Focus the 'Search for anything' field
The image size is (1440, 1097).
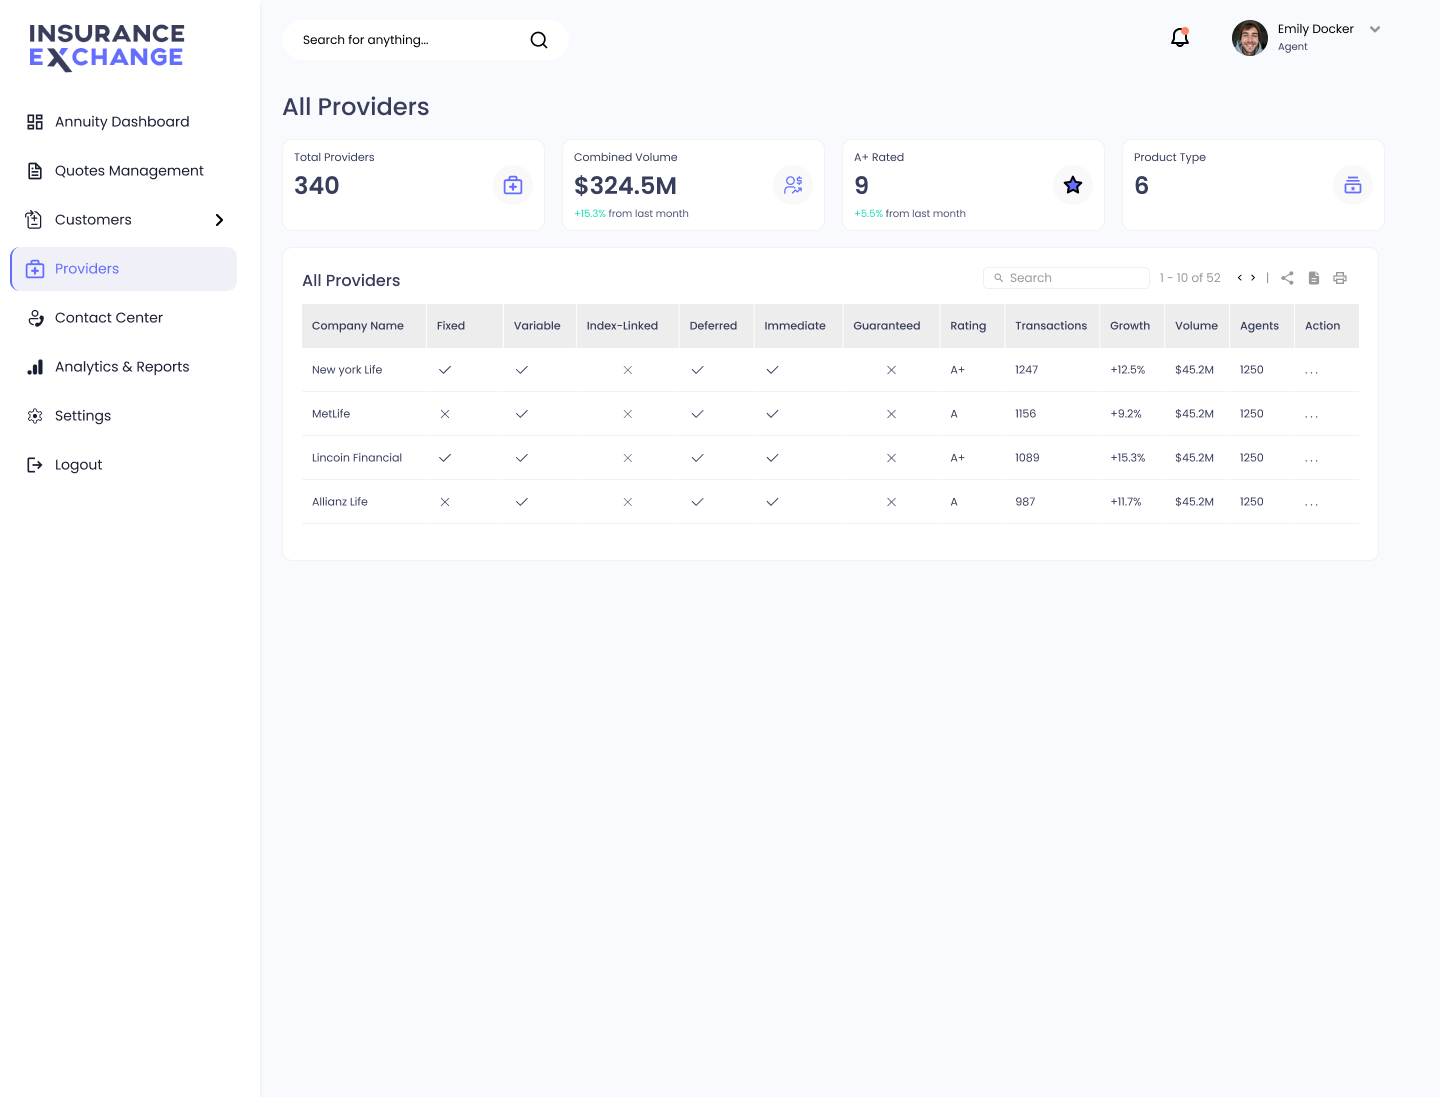coord(425,40)
